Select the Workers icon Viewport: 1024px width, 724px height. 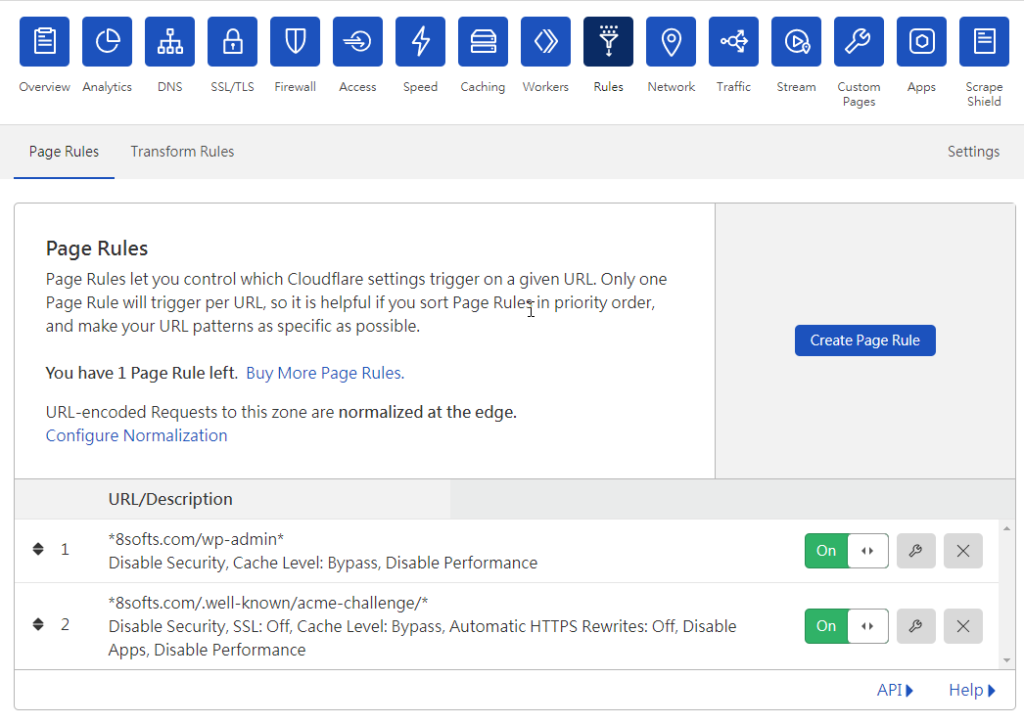(x=545, y=41)
